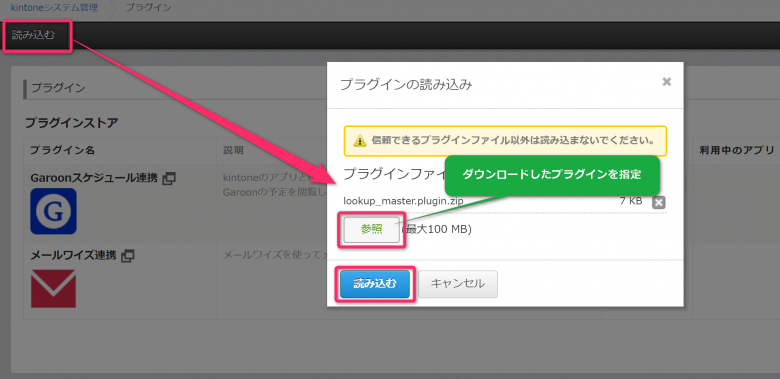Click the 利用中のアプリ column header

pos(737,150)
